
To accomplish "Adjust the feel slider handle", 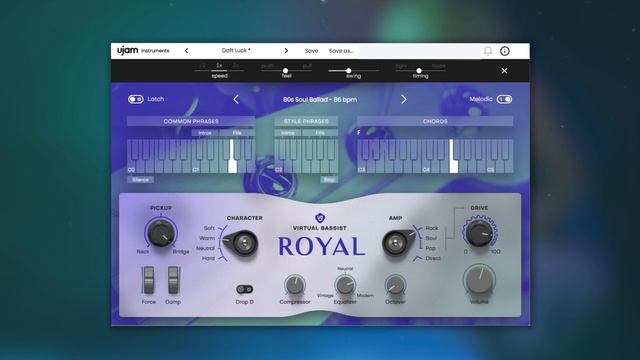I will pyautogui.click(x=285, y=71).
